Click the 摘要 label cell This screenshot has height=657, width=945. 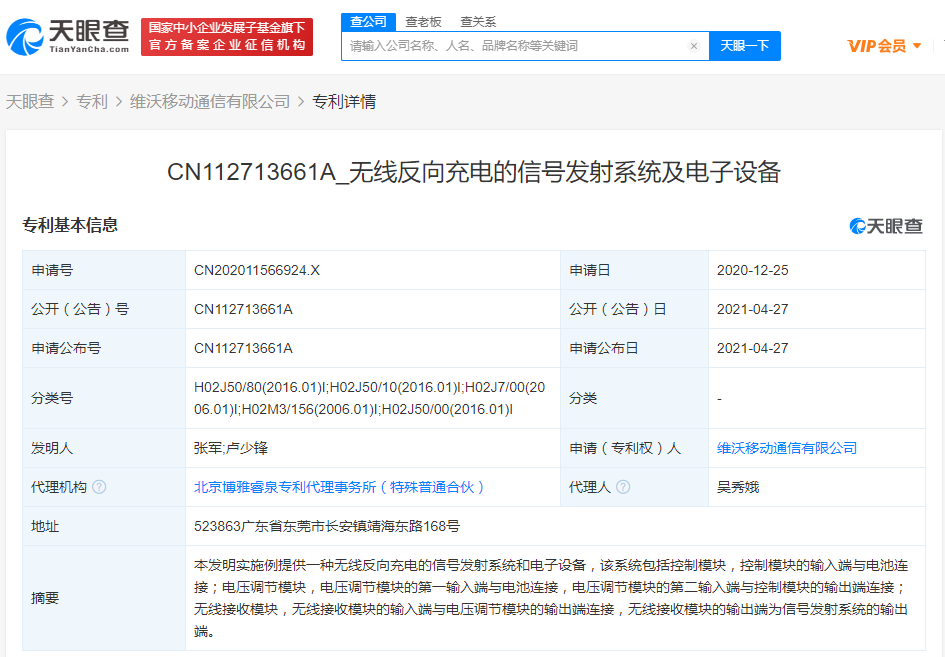click(104, 598)
